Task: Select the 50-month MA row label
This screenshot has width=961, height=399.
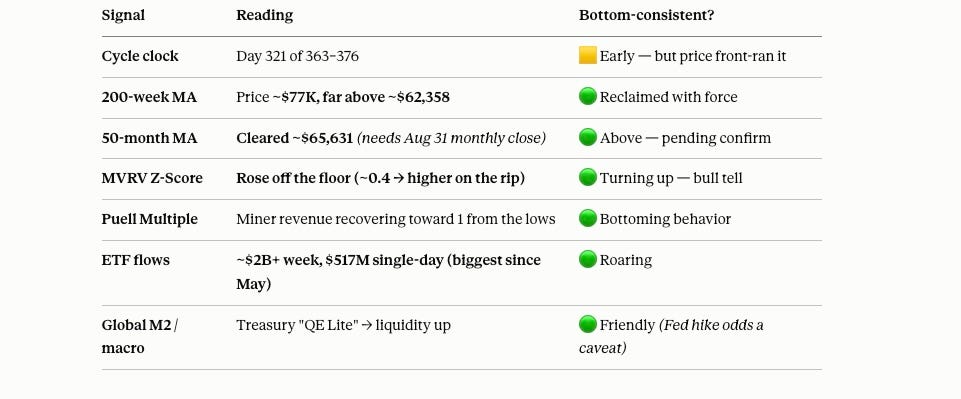Action: coord(149,138)
